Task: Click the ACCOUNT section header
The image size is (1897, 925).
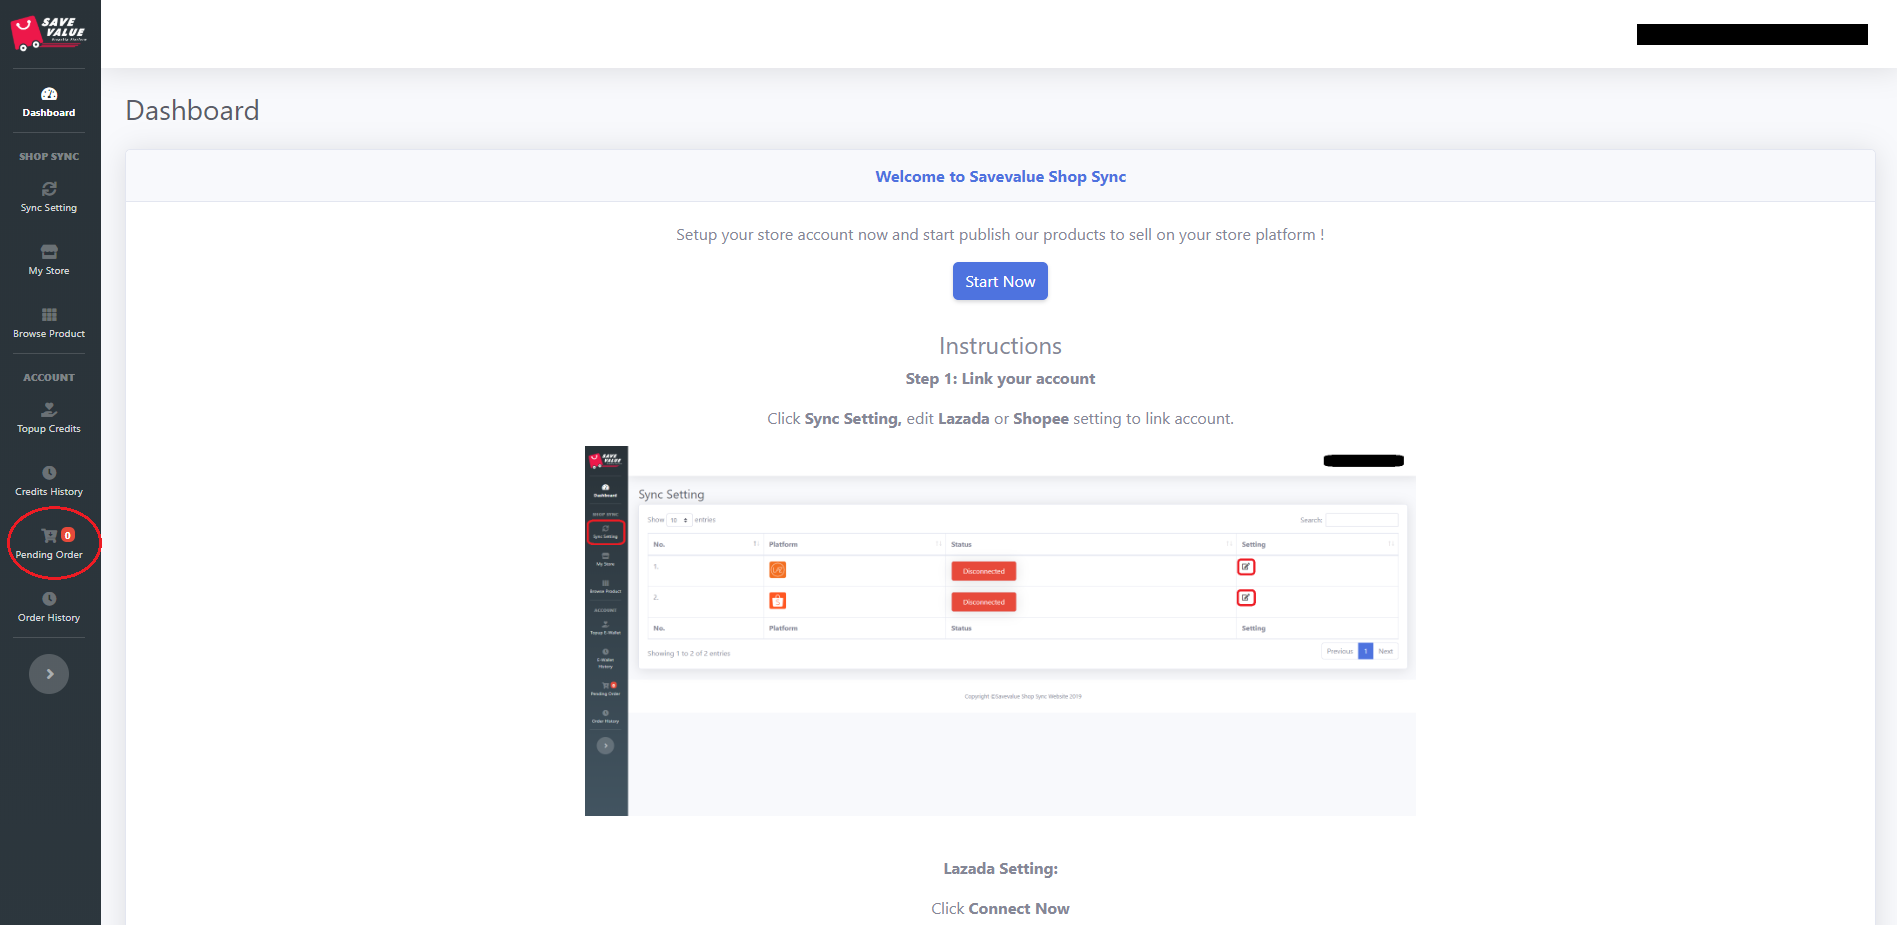Action: coord(49,378)
